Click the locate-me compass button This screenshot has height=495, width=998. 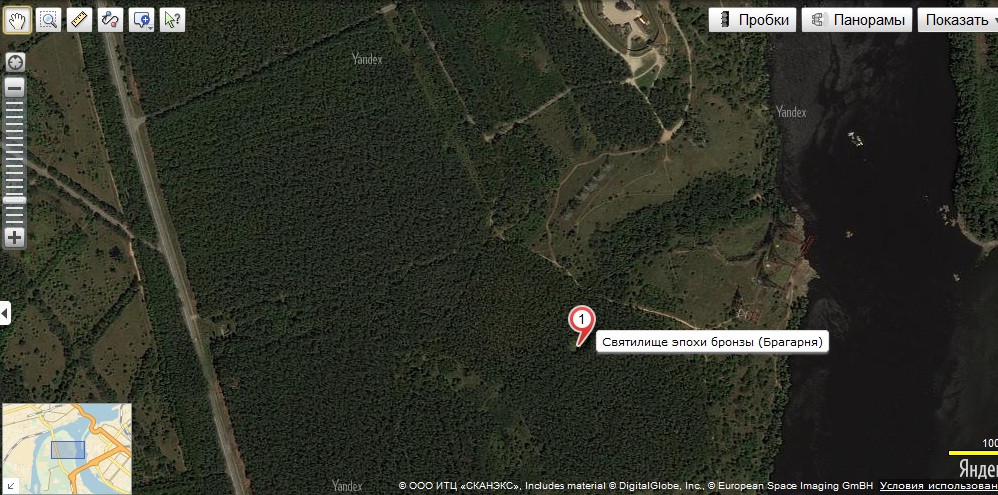point(15,62)
